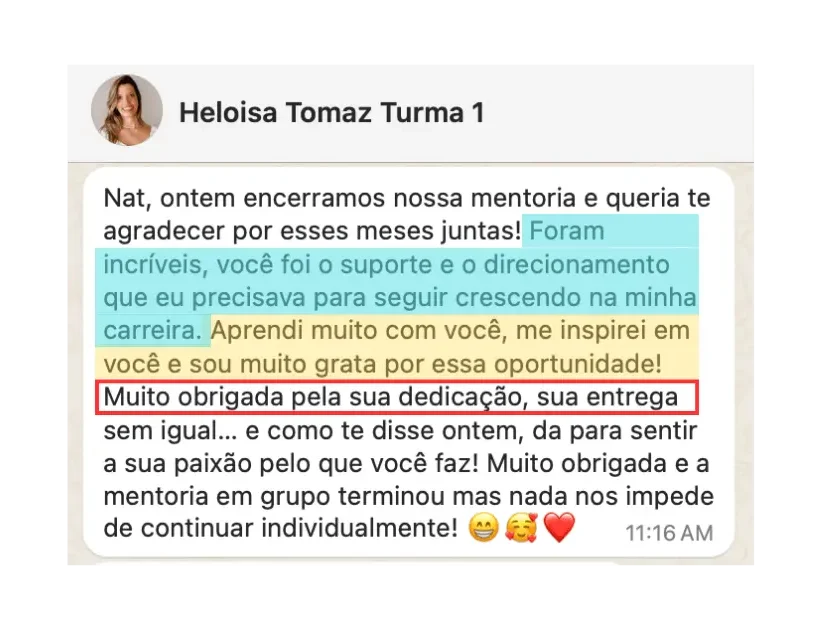This screenshot has height=635, width=830.
Task: Click the cyan highlight on 'Foram'
Action: pyautogui.click(x=567, y=231)
